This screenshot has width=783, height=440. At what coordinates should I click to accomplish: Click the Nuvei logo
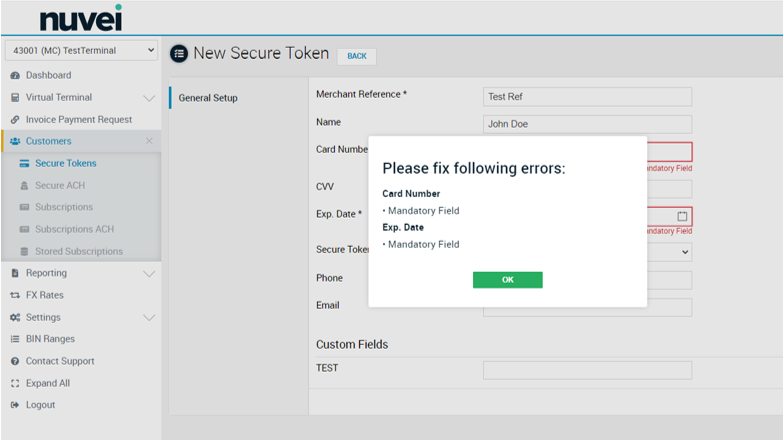click(x=80, y=19)
